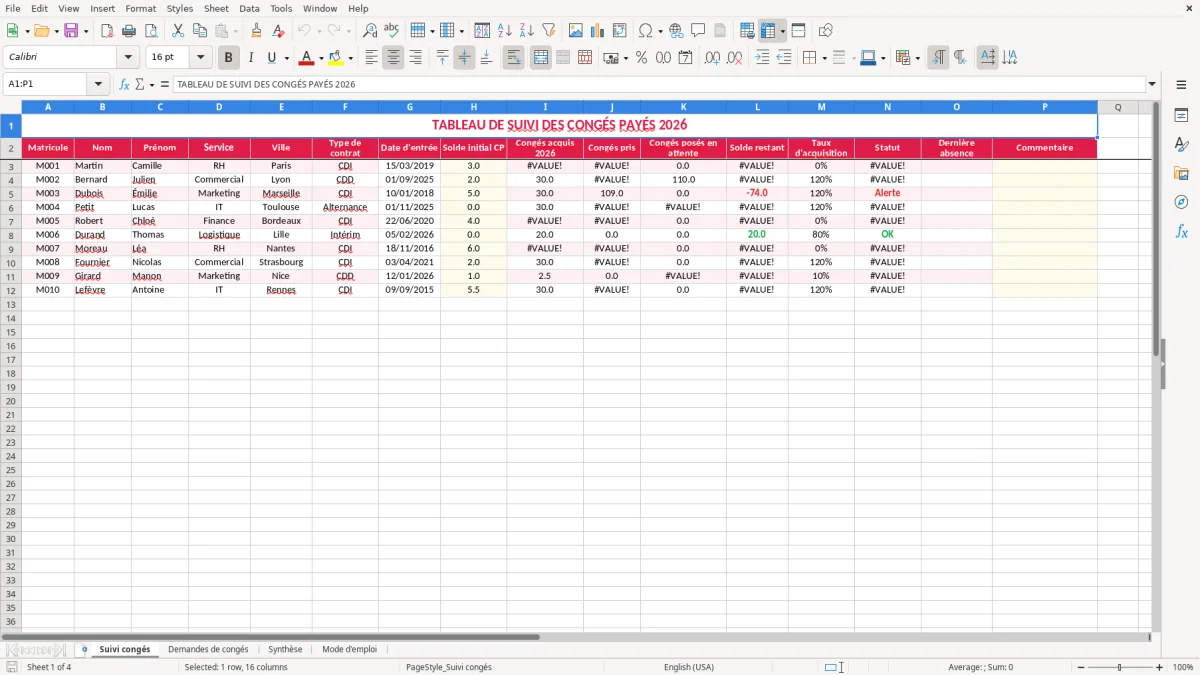Open Freeze Rows and Columns dropdown arrow
Image resolution: width=1200 pixels, height=675 pixels.
pyautogui.click(x=782, y=31)
